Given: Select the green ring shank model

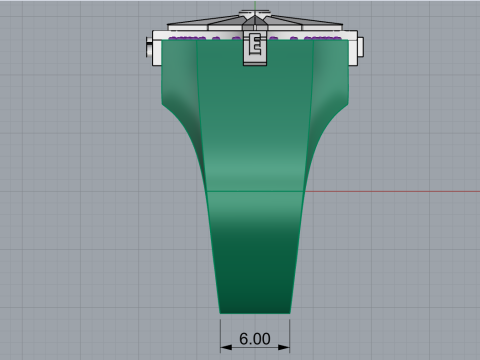Looking at the screenshot, I should coord(255,177).
